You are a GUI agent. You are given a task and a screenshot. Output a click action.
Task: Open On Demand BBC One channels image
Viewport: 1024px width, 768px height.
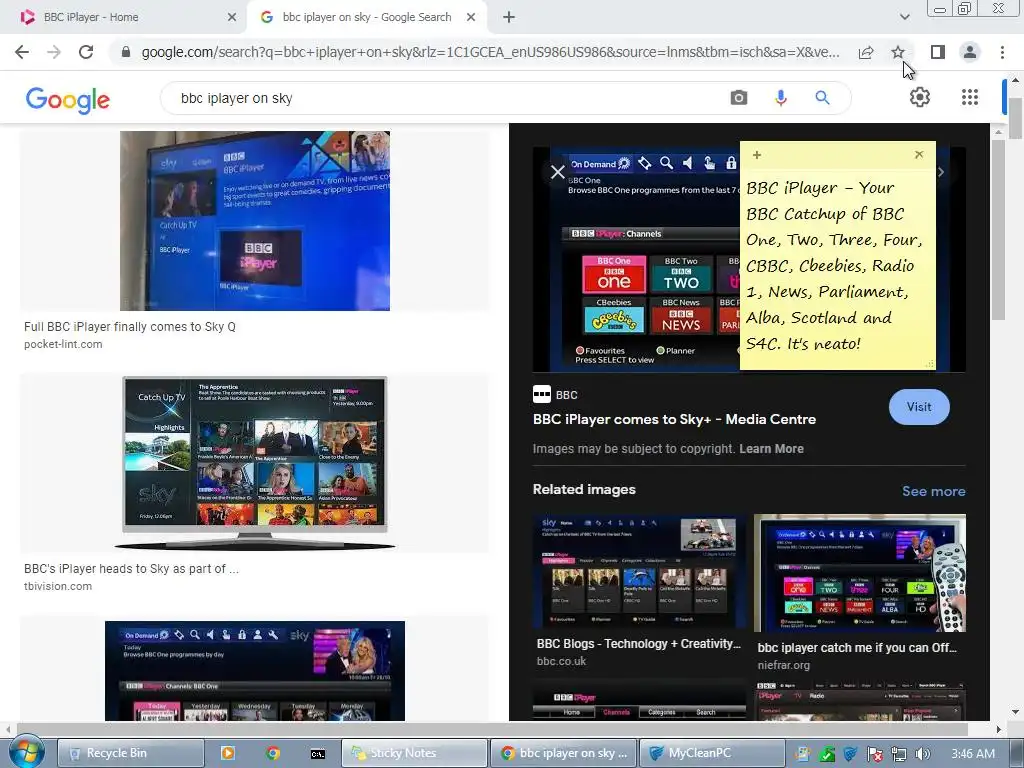[255, 671]
